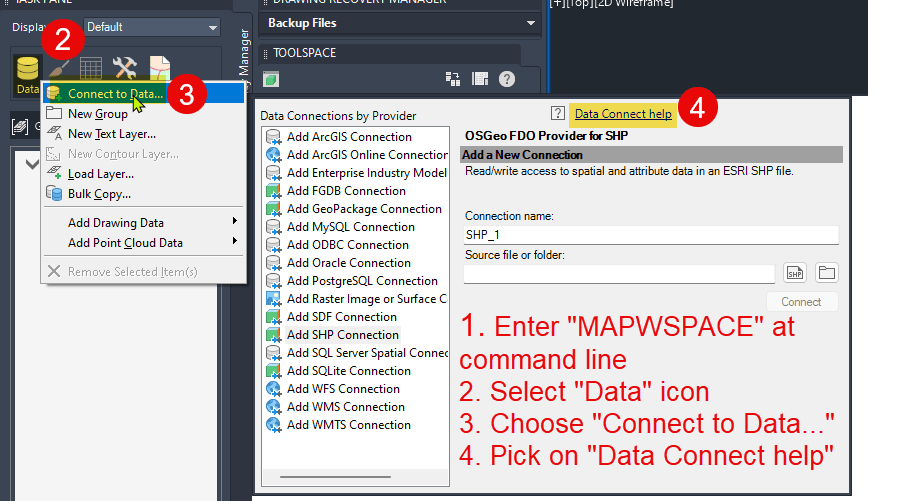The height and width of the screenshot is (501, 899).
Task: Select Add FGDB Connection provider
Action: point(346,191)
